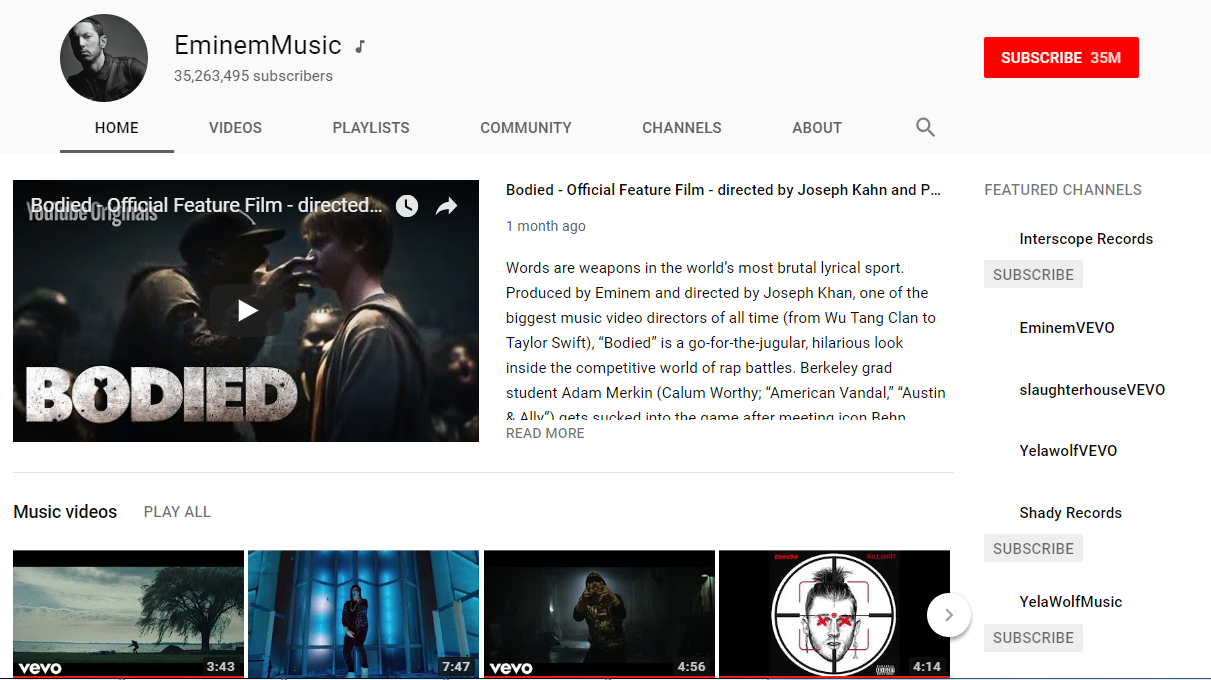The image size is (1211, 680).
Task: Open the CHANNELS tab
Action: pyautogui.click(x=682, y=128)
